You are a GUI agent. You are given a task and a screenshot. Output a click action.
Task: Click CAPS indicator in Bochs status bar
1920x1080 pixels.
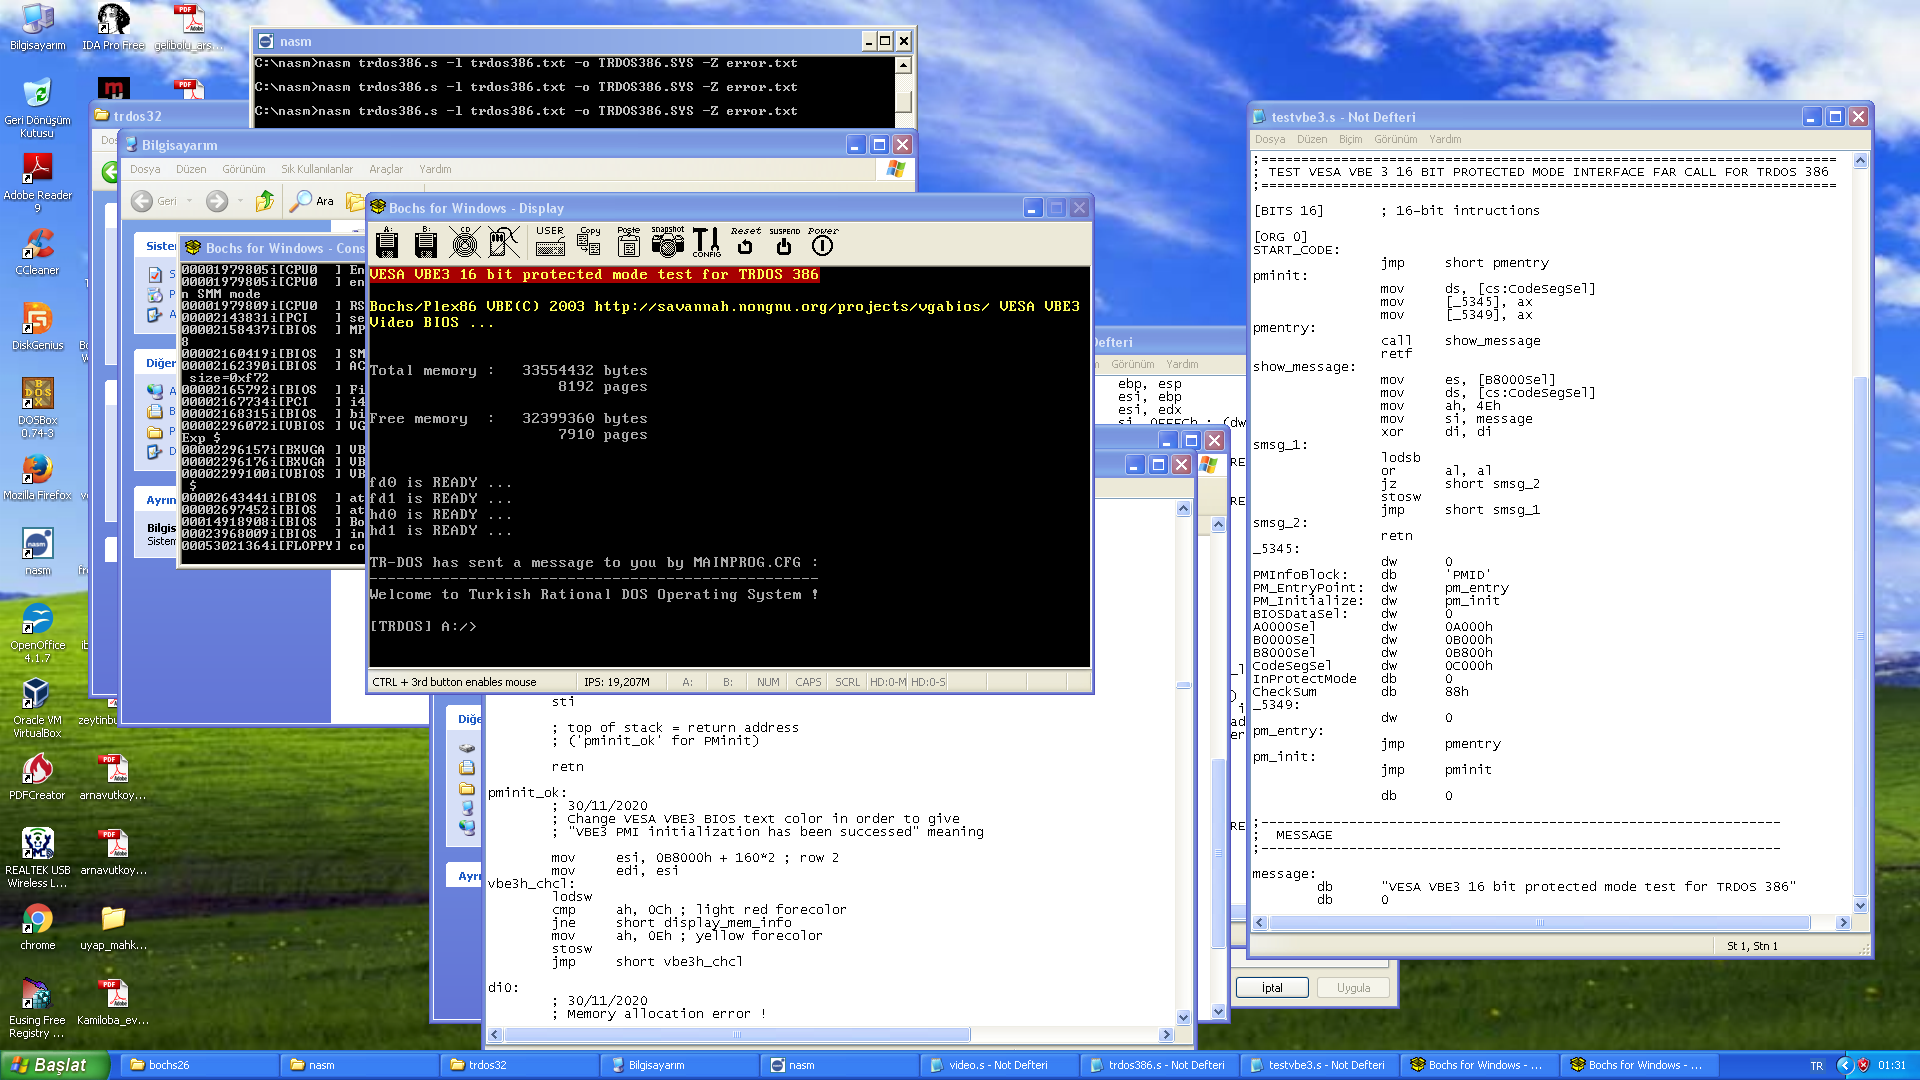[x=808, y=682]
